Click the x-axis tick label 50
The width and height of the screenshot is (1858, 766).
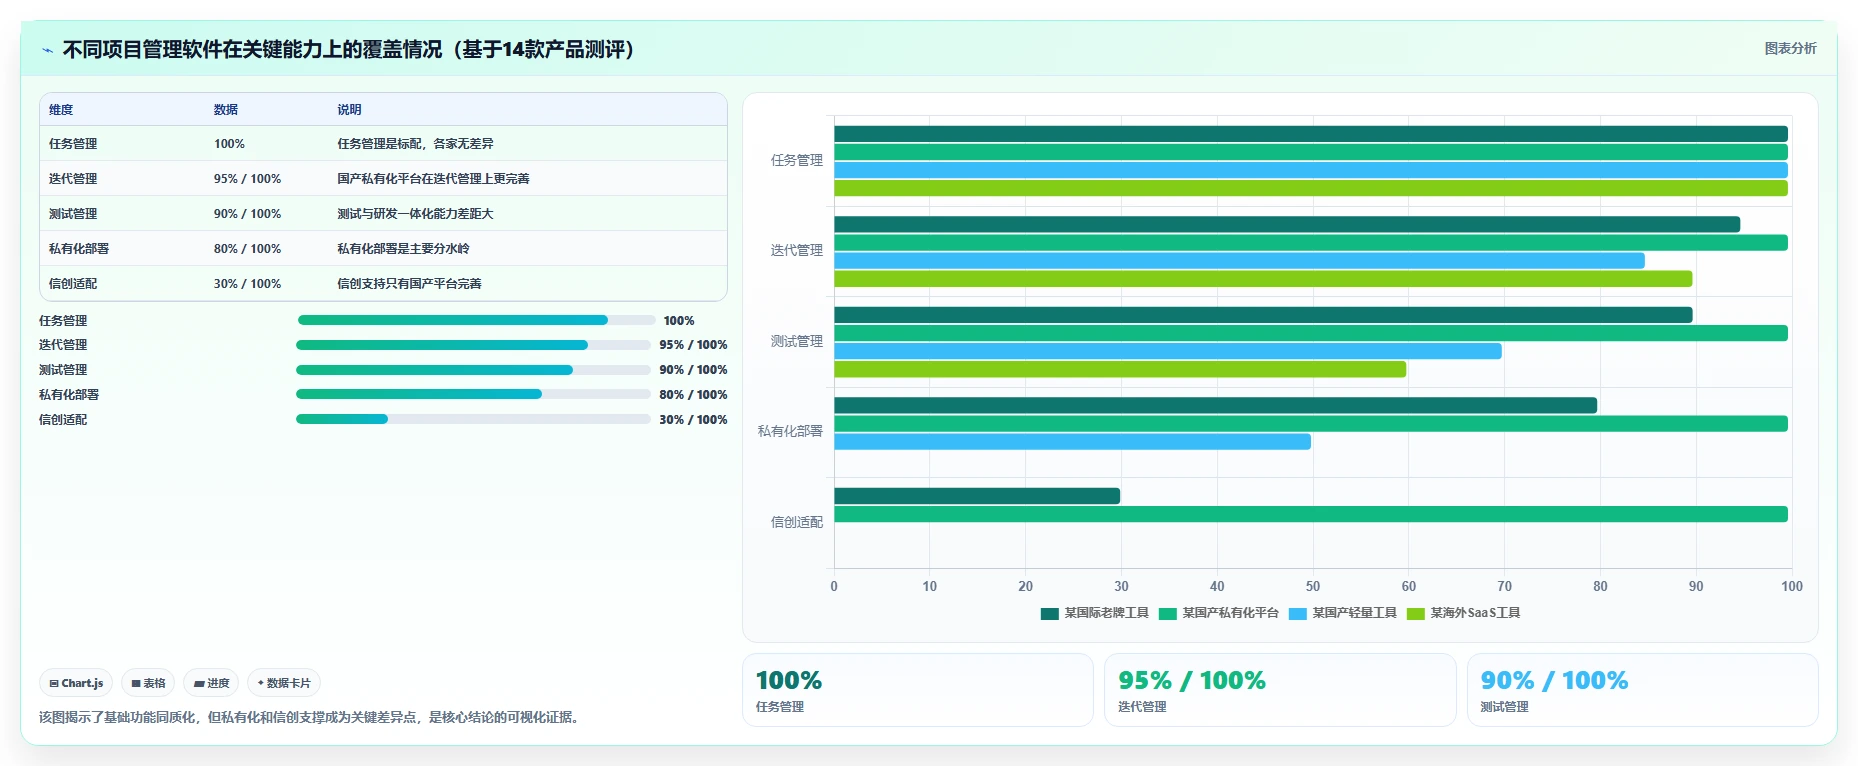coord(1313,586)
